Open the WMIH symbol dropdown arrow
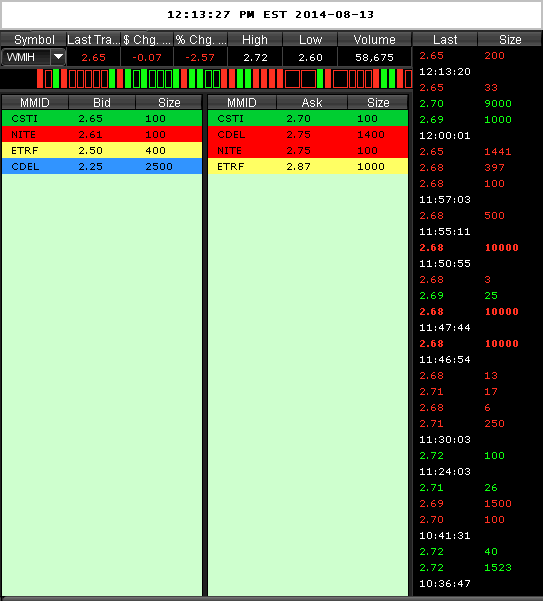Screen dimensions: 543x601 tap(58, 57)
